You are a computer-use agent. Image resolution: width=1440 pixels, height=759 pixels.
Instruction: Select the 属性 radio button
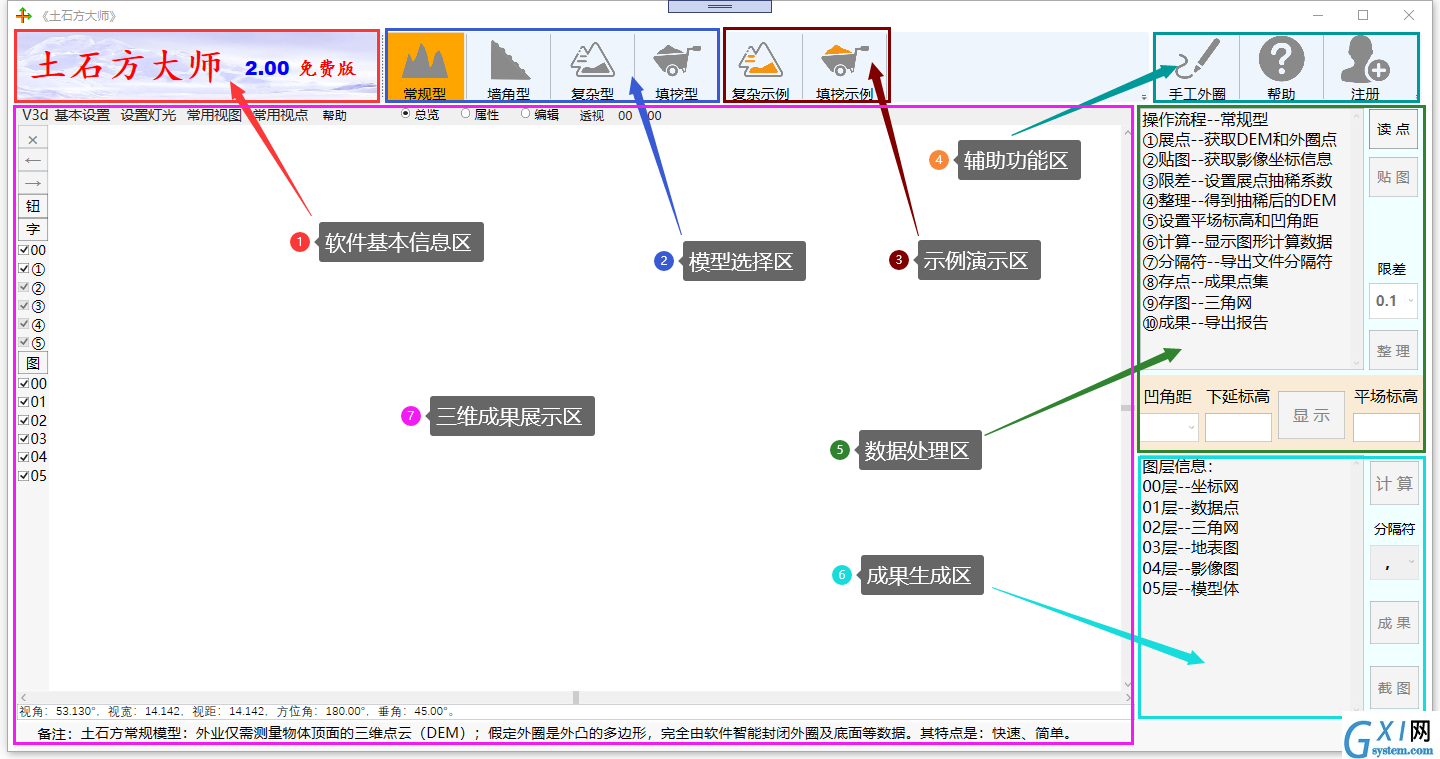pyautogui.click(x=466, y=114)
